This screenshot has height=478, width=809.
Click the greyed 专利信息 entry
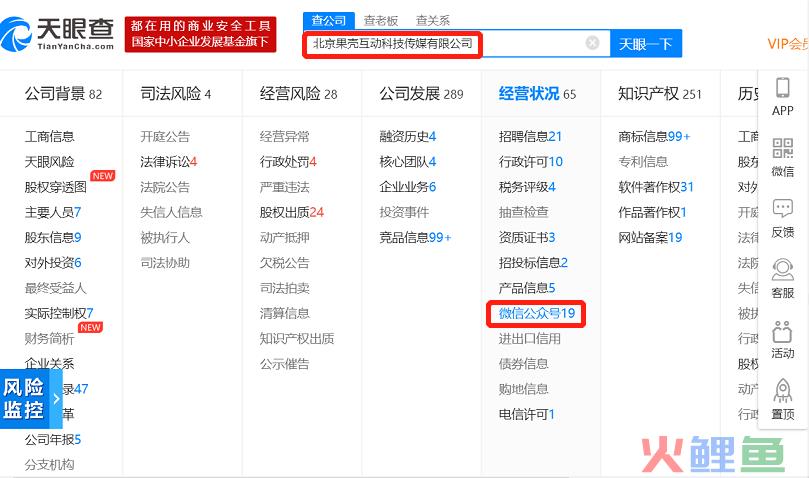[643, 162]
